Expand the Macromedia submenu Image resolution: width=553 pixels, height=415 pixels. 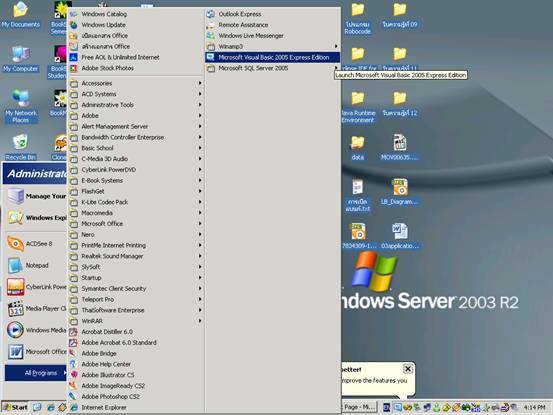136,213
